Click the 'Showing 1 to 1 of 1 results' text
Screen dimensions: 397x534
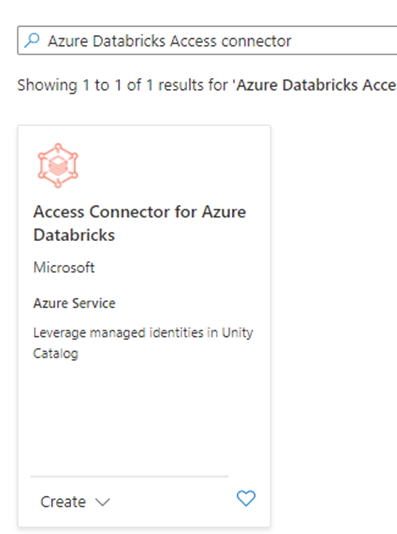pos(122,85)
